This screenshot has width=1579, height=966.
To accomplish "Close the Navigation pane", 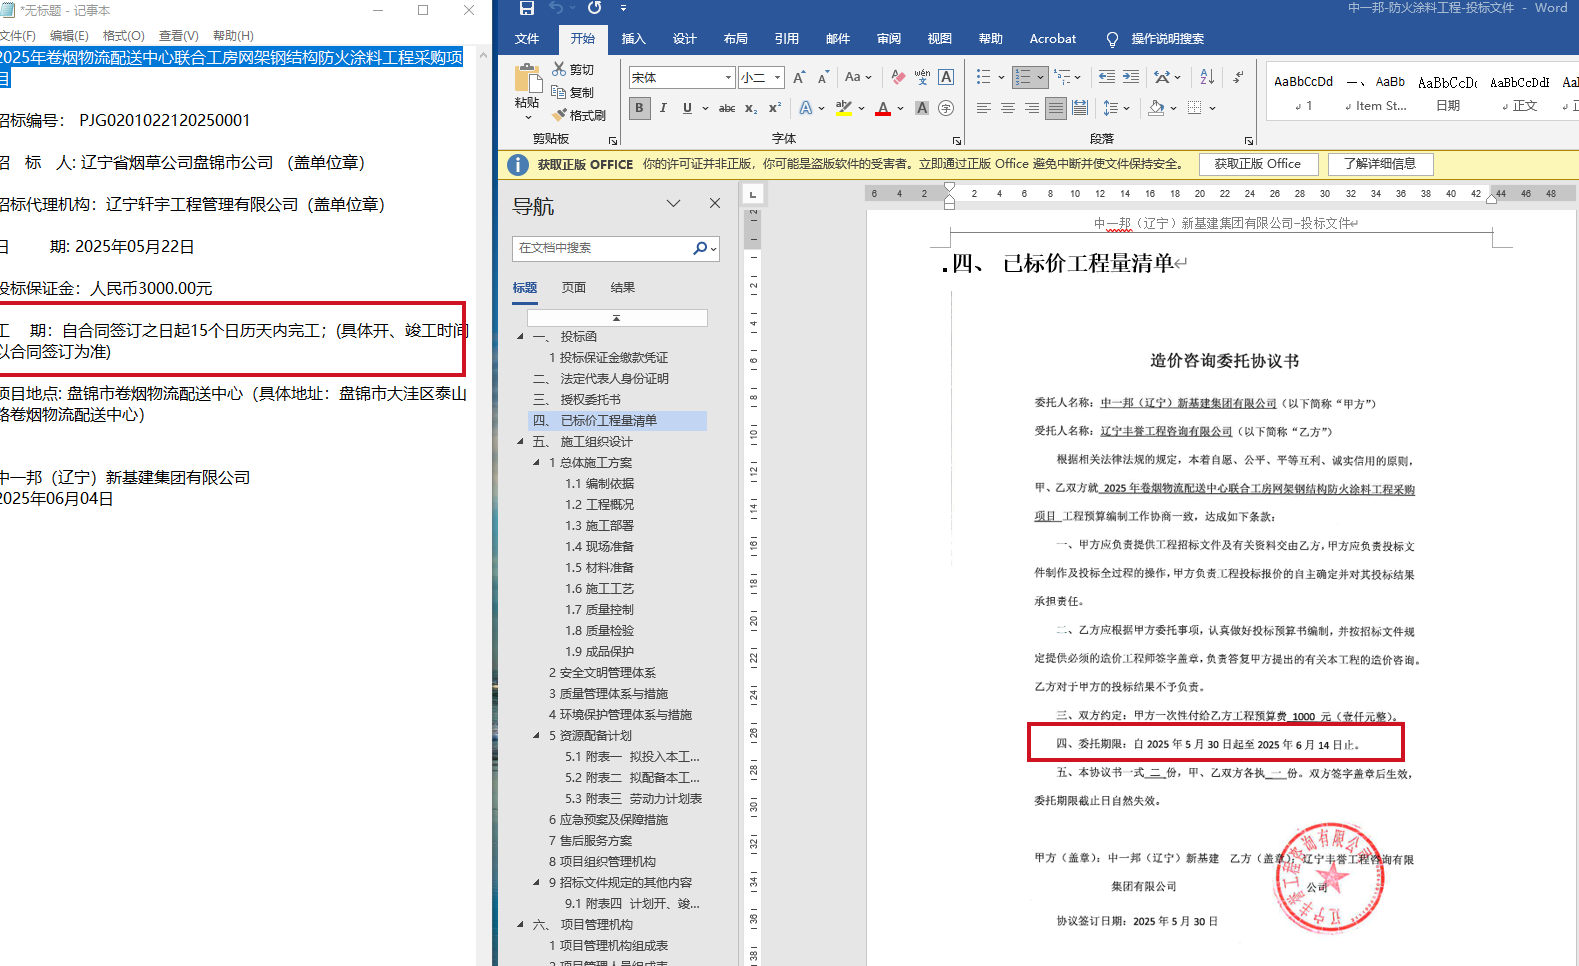I will click(x=715, y=203).
